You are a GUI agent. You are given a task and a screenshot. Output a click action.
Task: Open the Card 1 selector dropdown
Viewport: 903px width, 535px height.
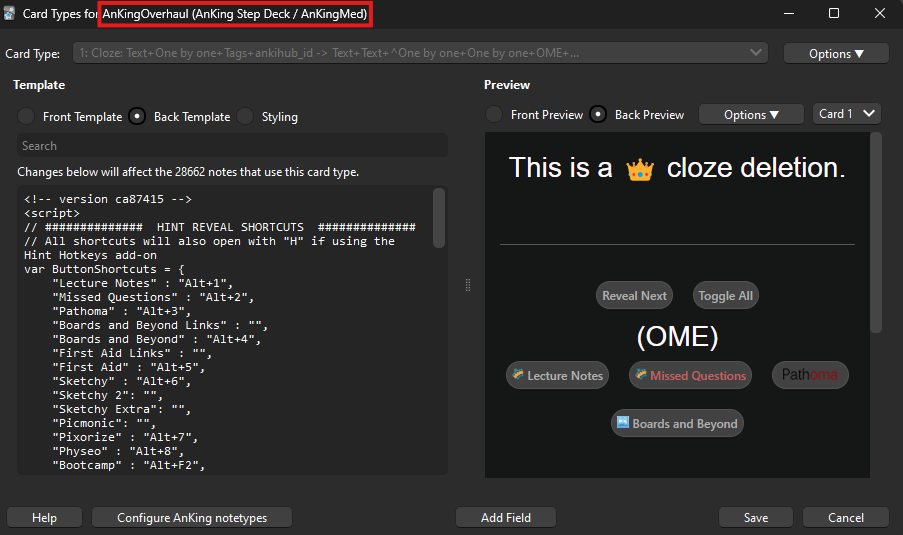(847, 114)
